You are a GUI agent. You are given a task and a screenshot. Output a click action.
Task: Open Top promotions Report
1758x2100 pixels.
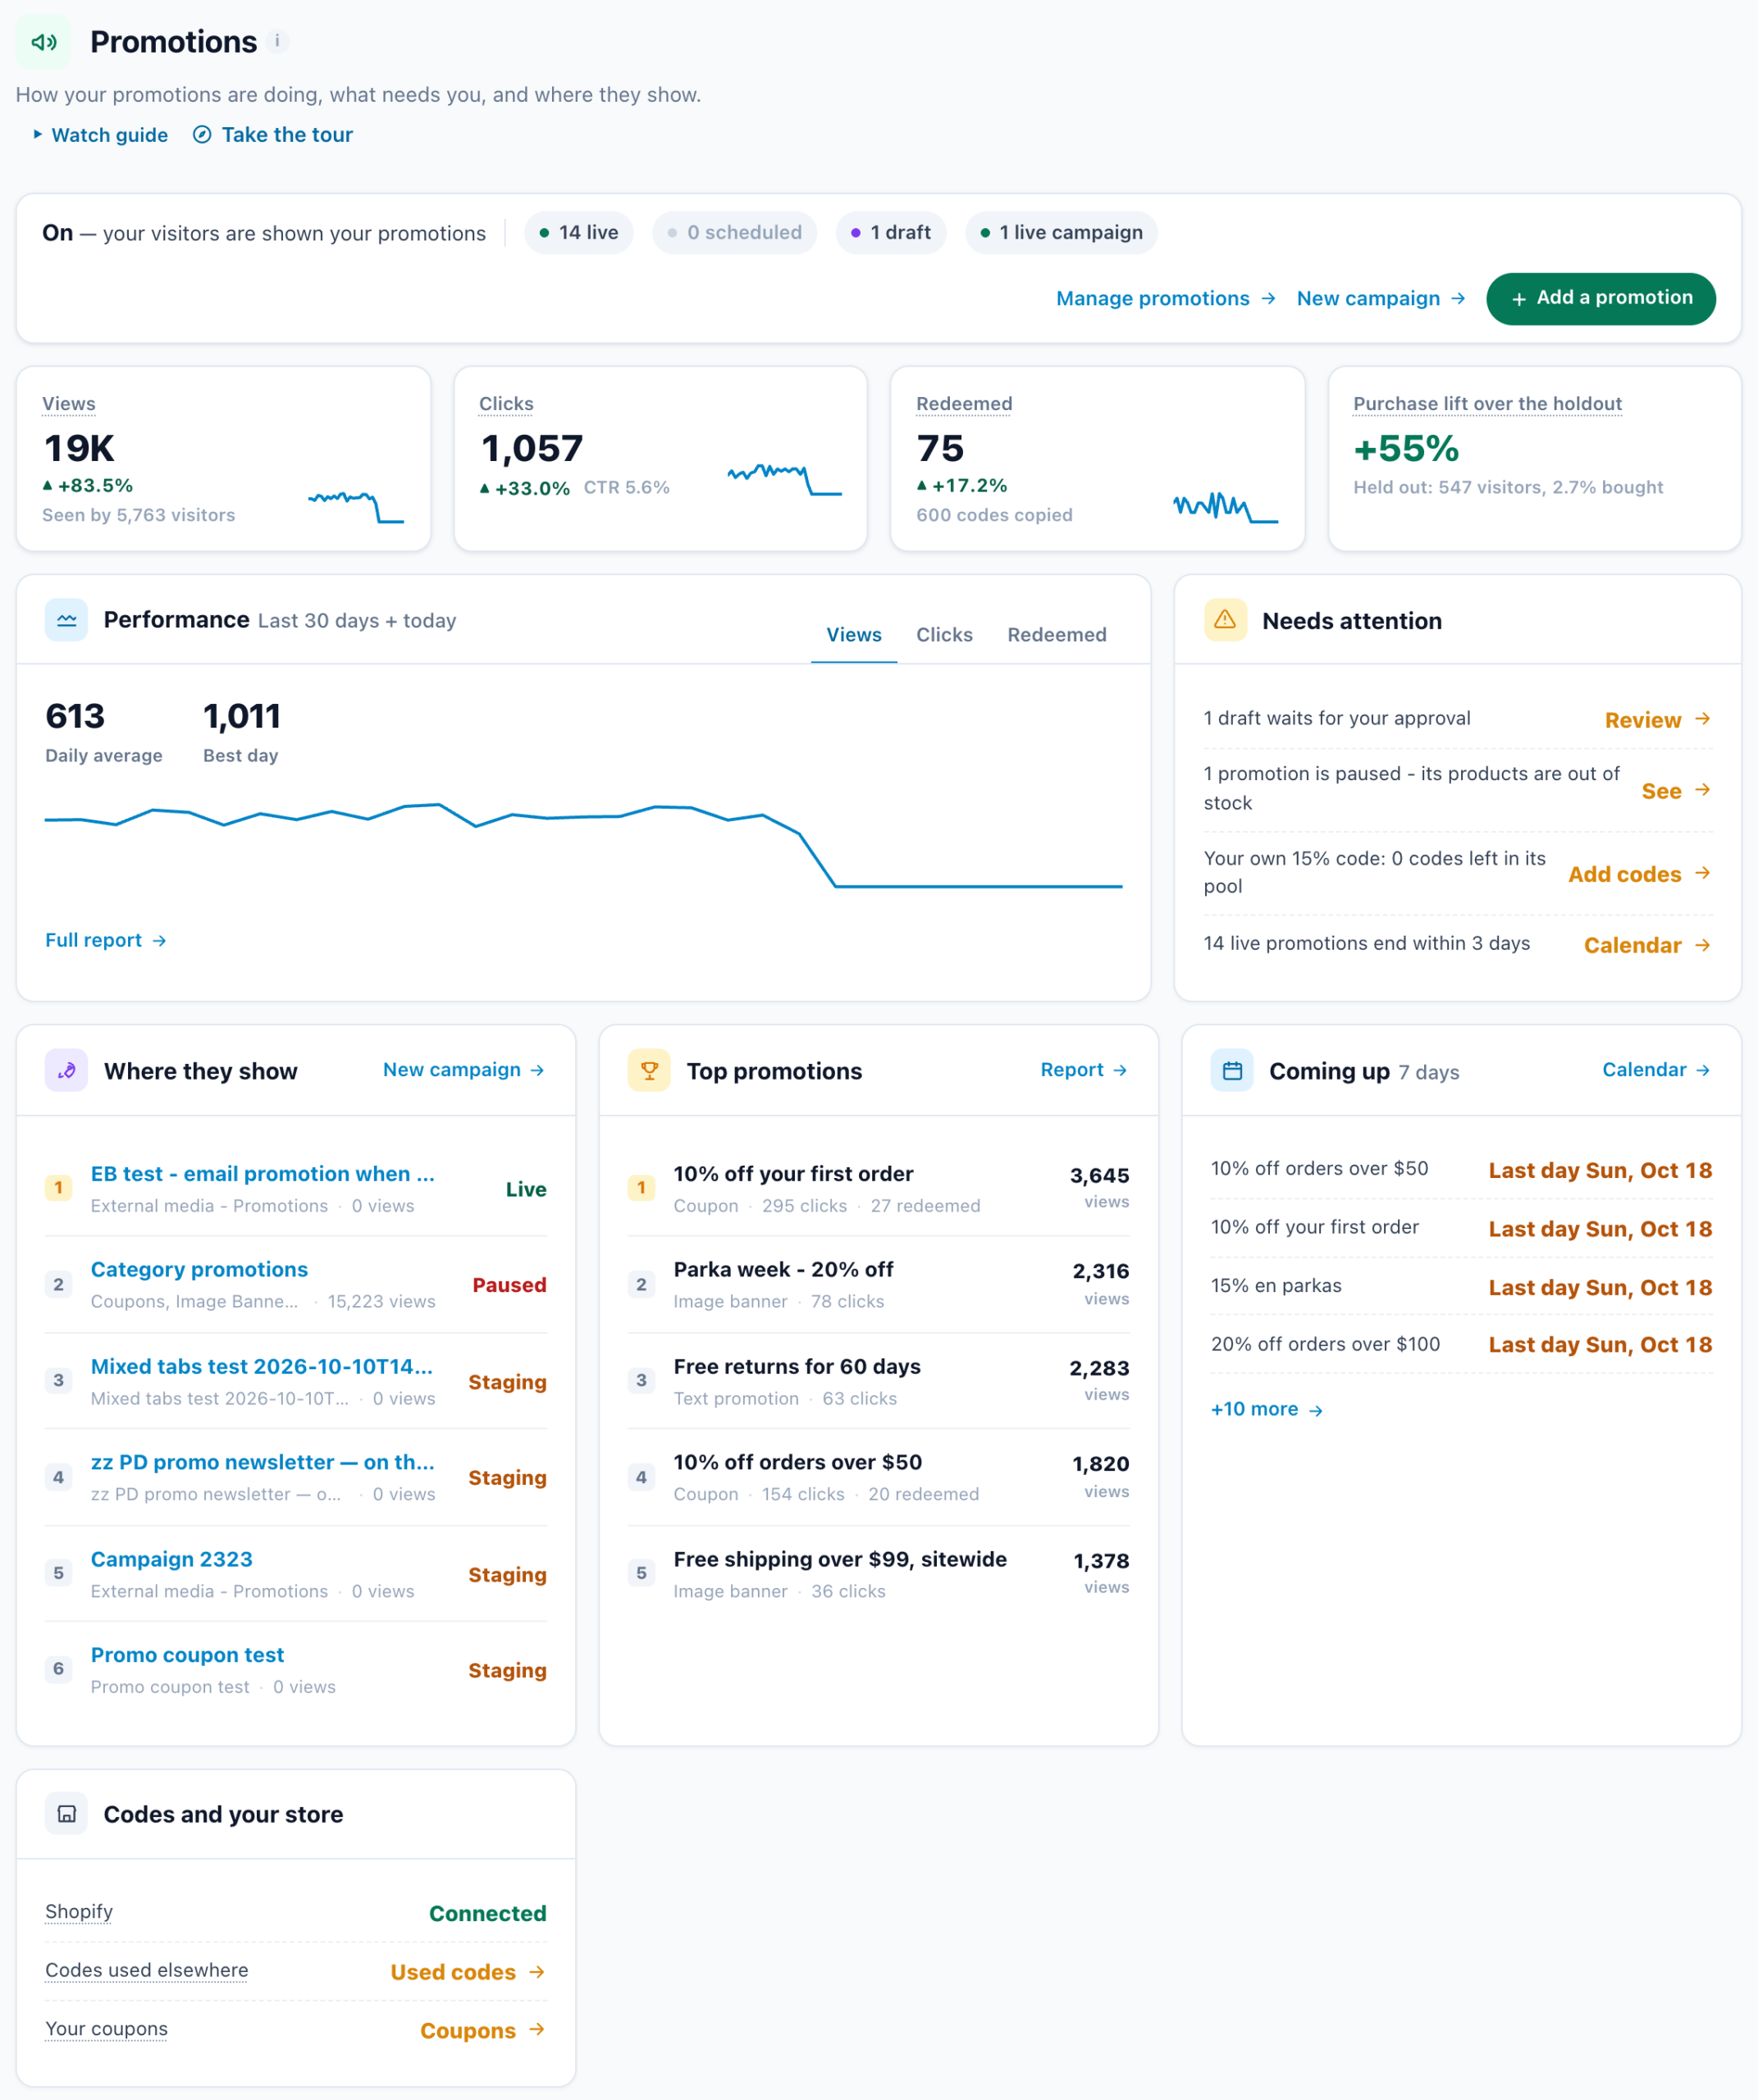tap(1084, 1070)
